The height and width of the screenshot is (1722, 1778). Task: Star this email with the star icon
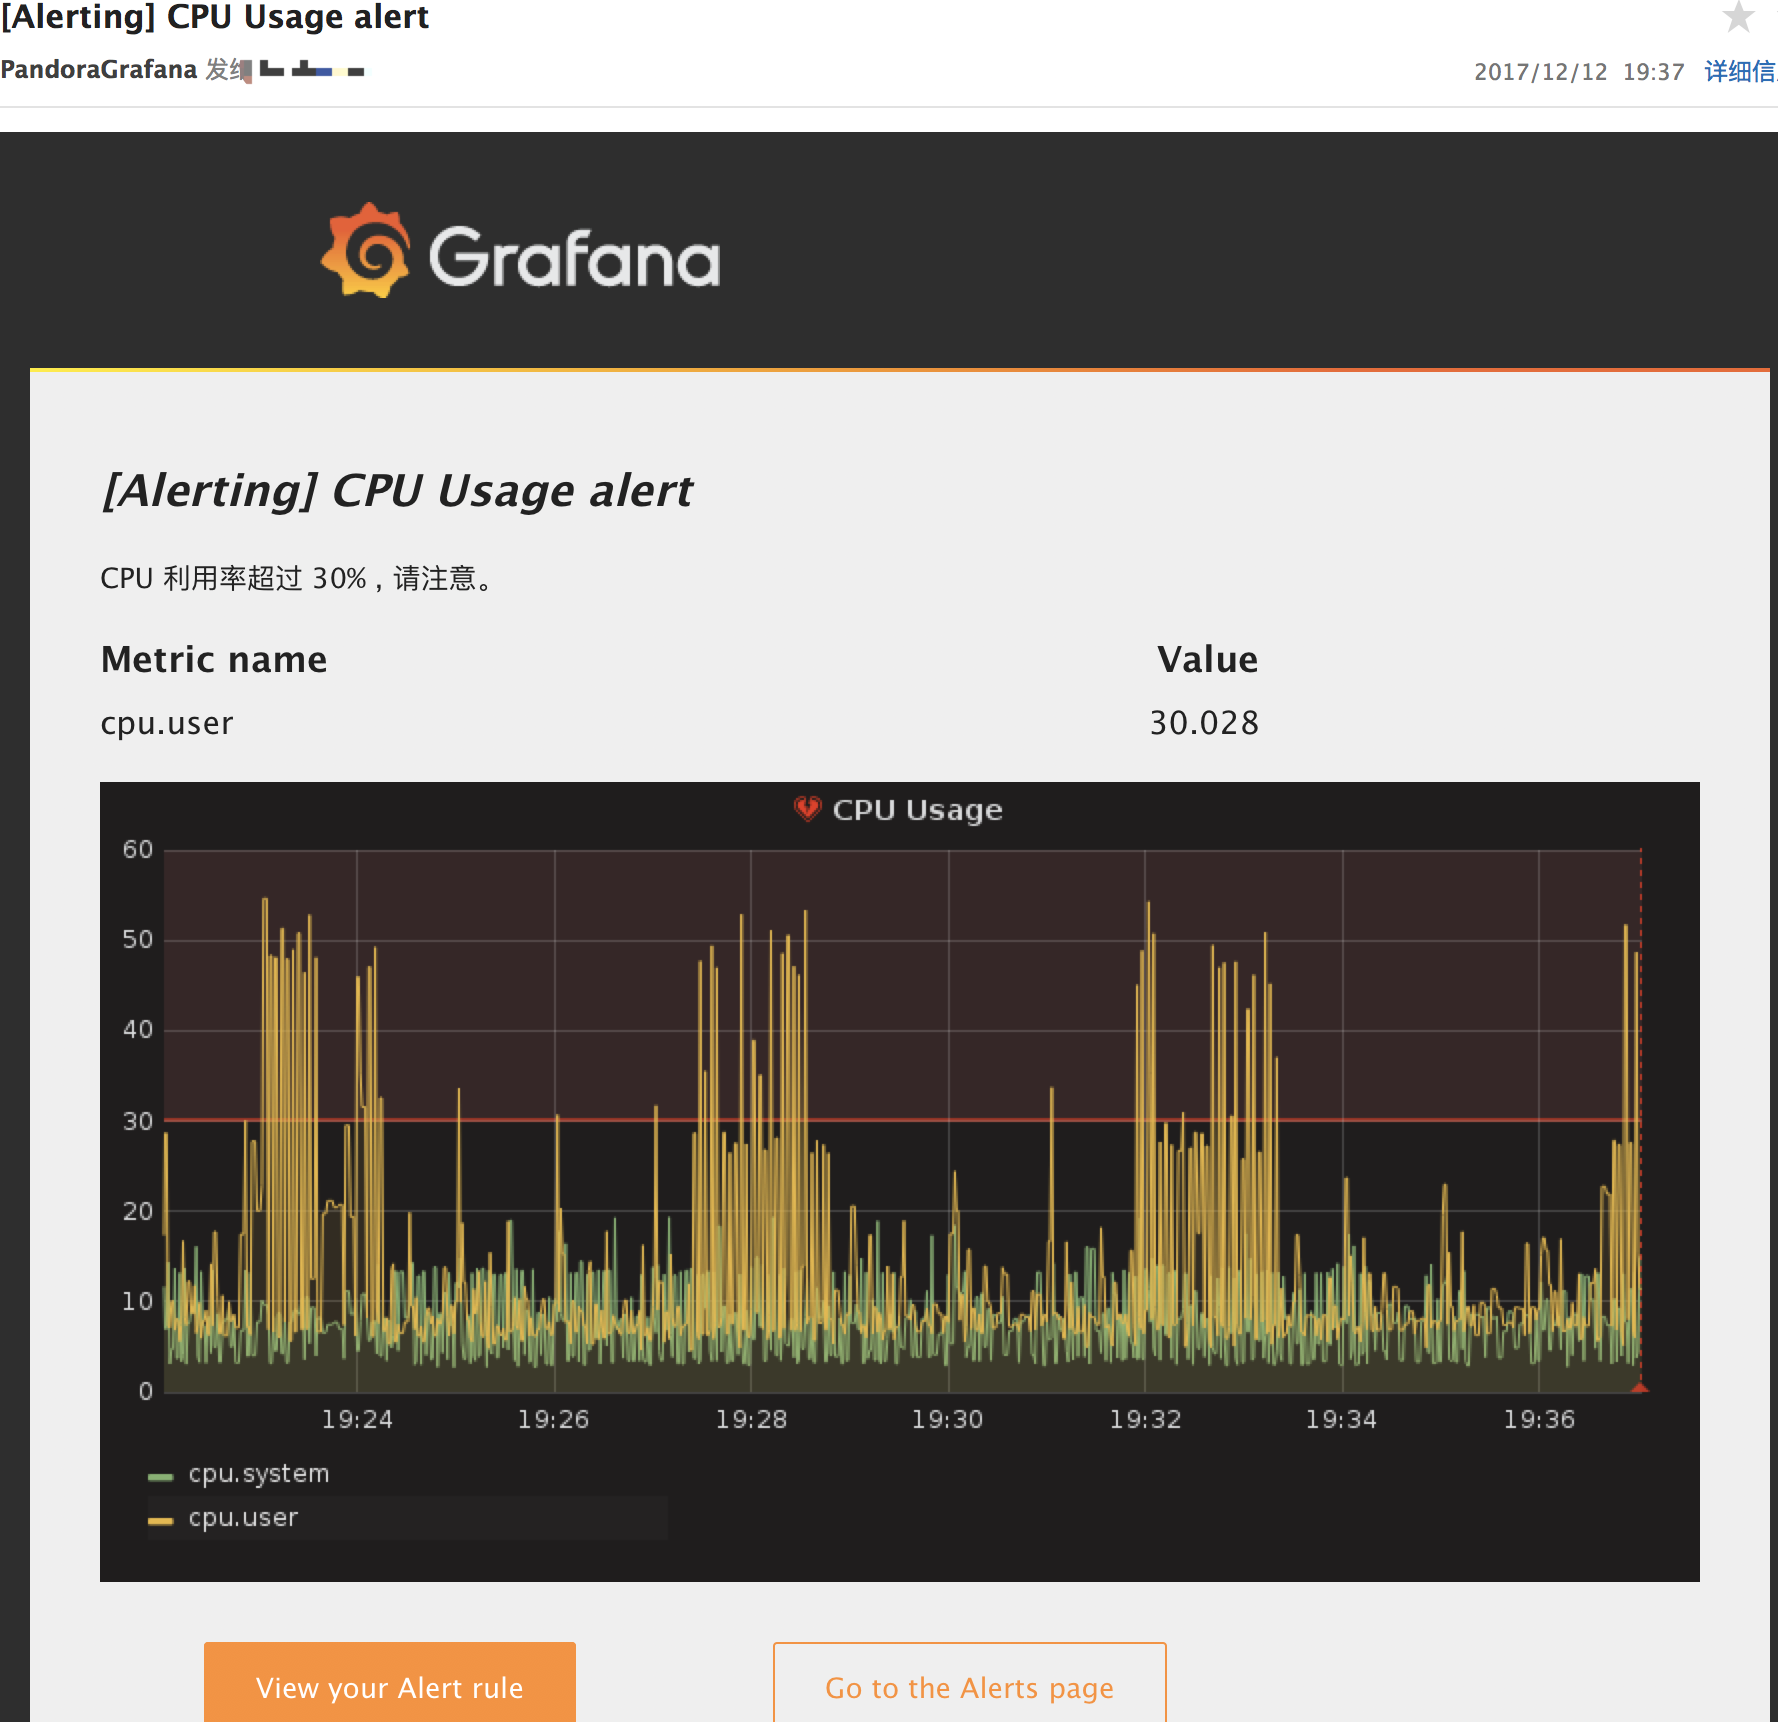(x=1739, y=16)
